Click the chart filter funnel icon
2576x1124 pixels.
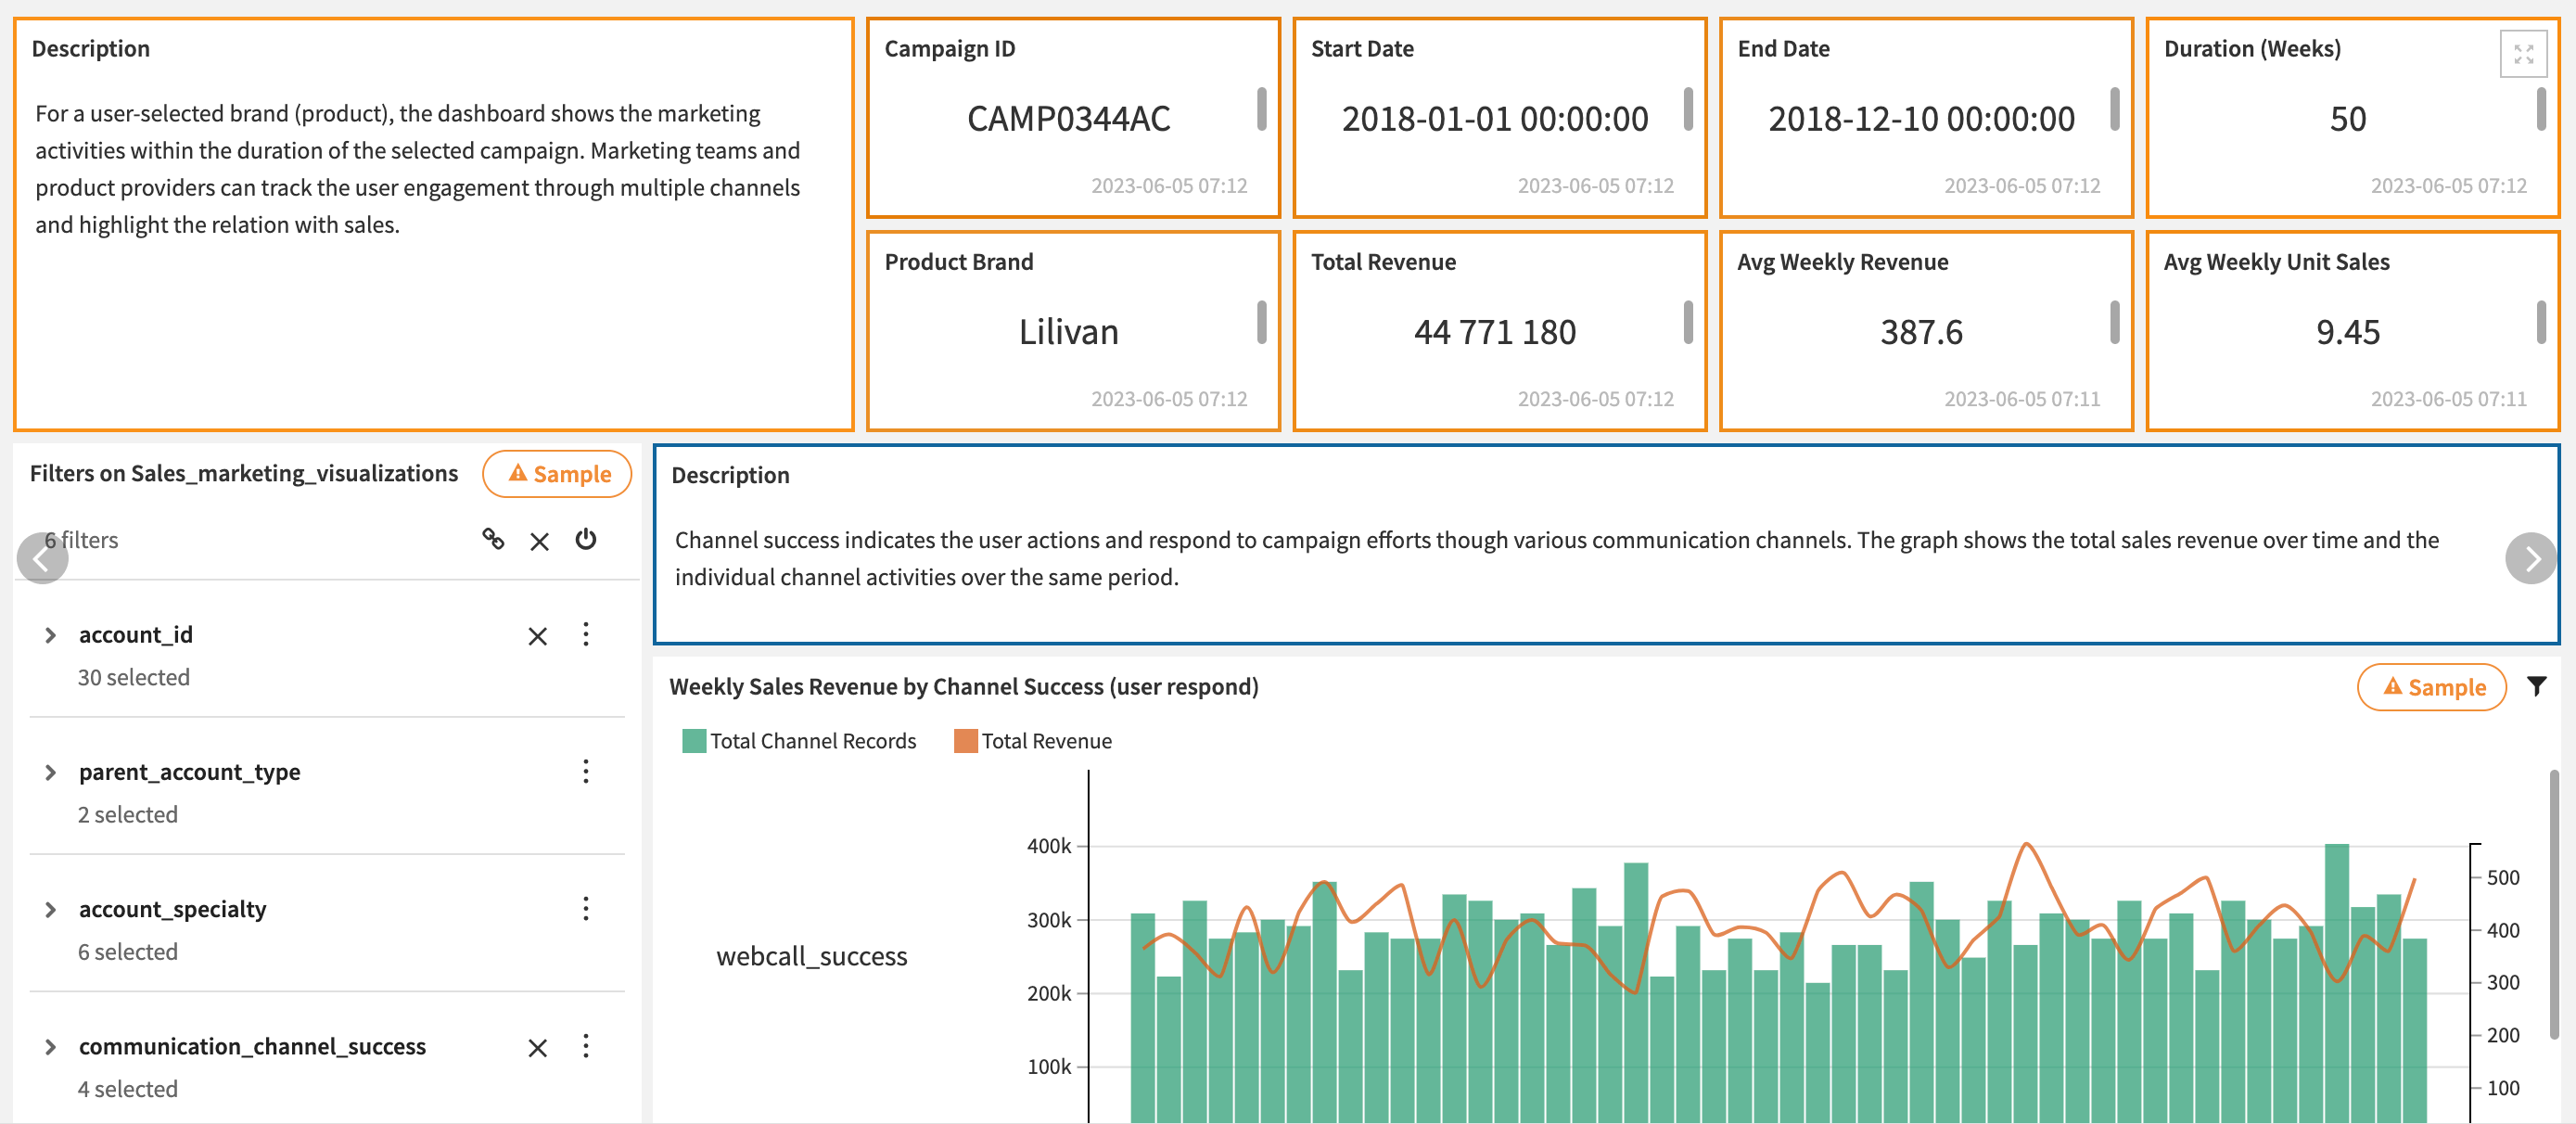[x=2536, y=686]
